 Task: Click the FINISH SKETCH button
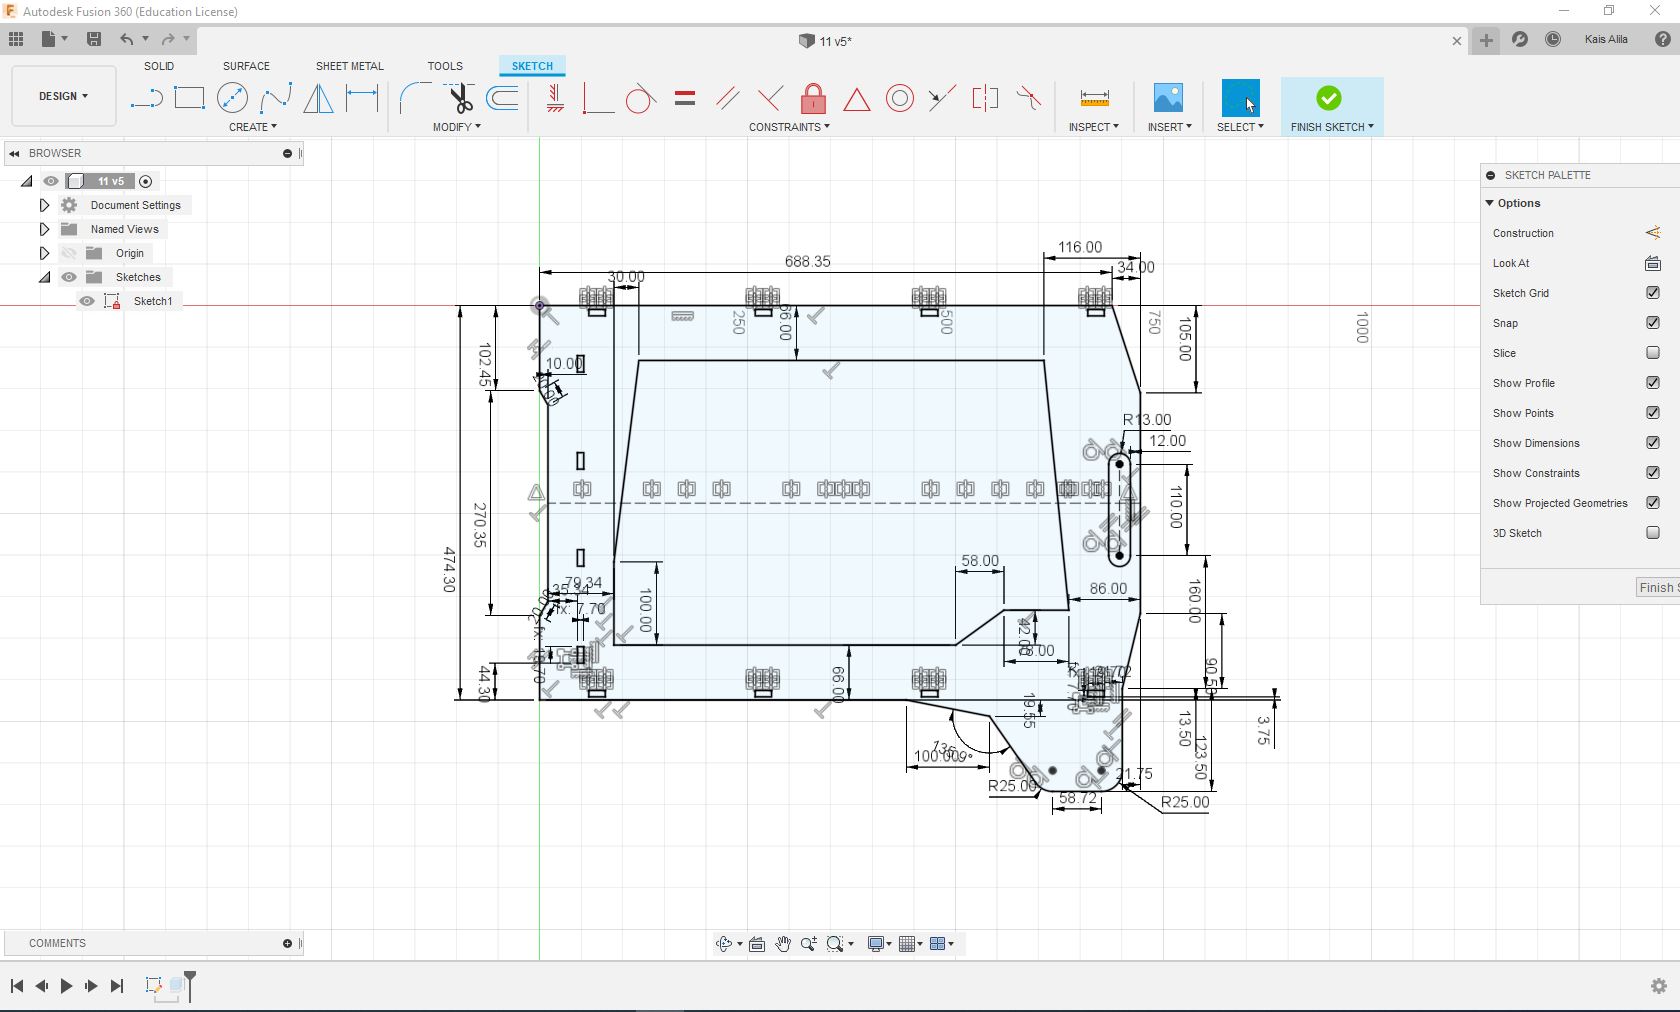pyautogui.click(x=1330, y=106)
